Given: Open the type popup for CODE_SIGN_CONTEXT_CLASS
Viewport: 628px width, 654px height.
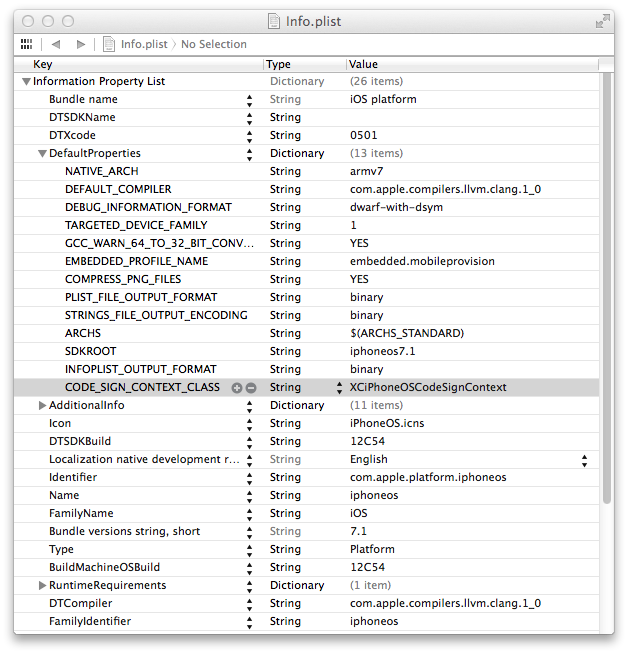Looking at the screenshot, I should point(339,388).
